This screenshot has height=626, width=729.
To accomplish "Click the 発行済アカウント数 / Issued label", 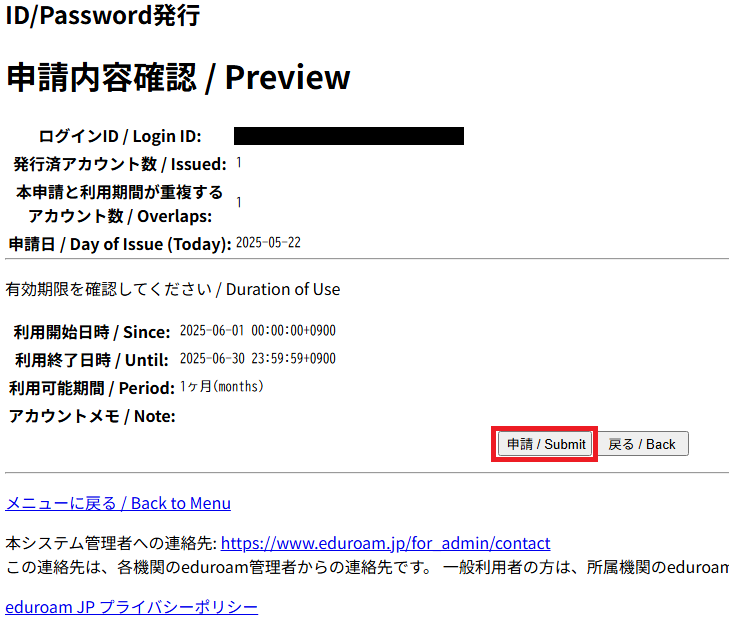I will pyautogui.click(x=120, y=164).
